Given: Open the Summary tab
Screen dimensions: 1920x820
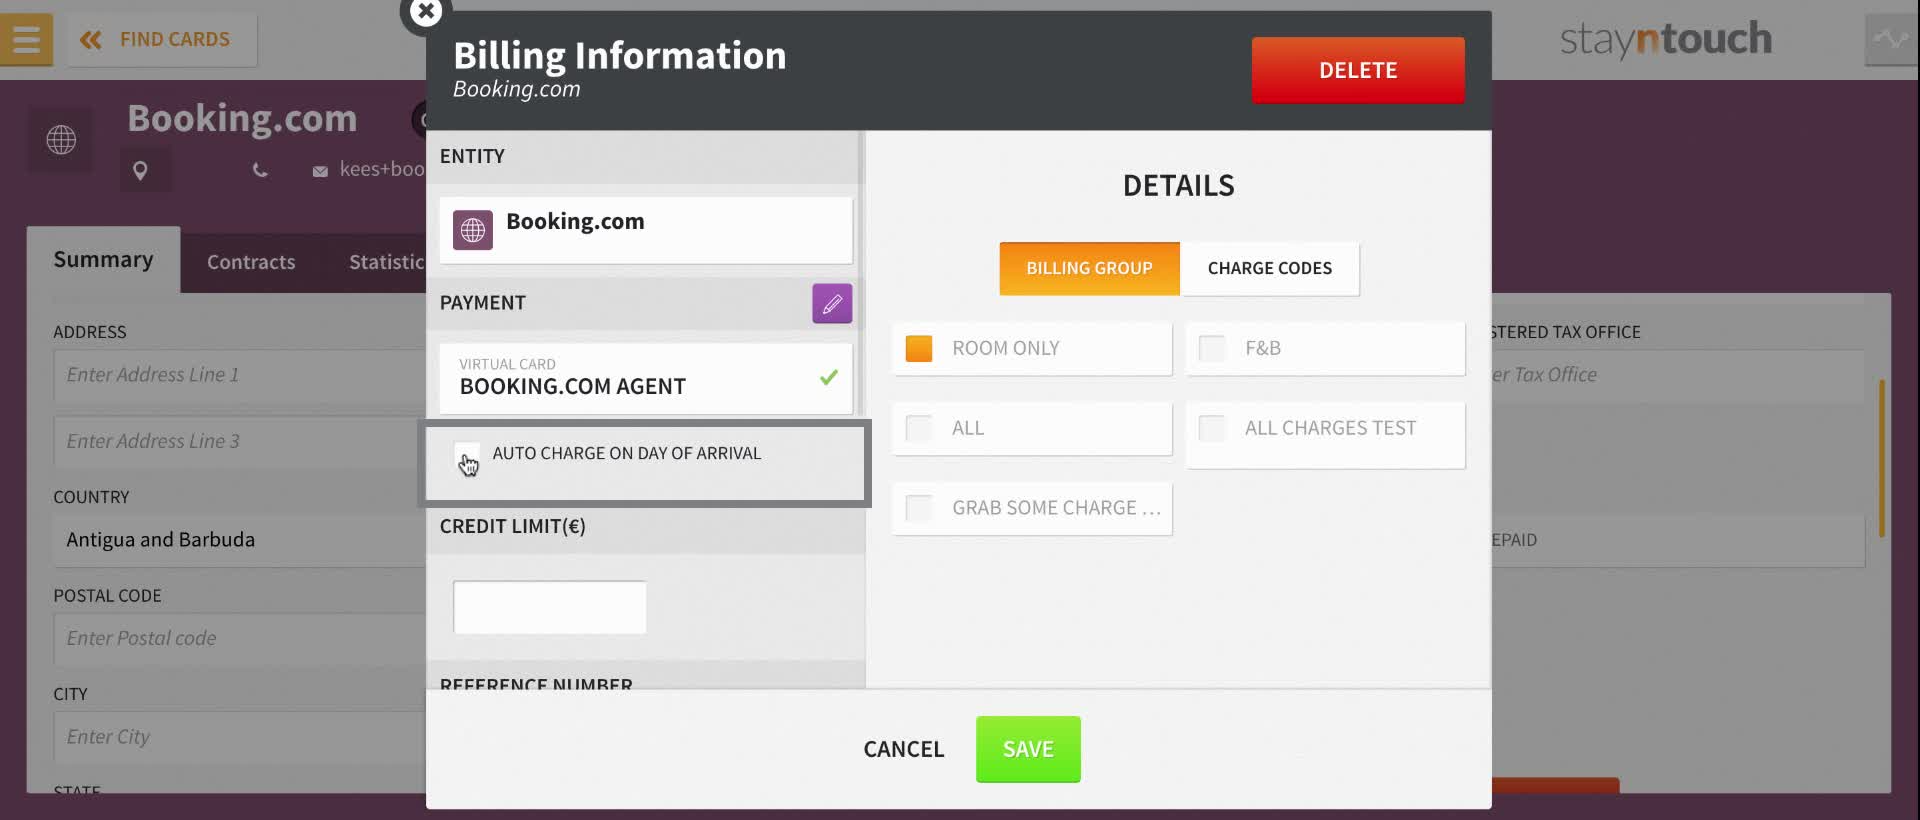Looking at the screenshot, I should [x=104, y=260].
